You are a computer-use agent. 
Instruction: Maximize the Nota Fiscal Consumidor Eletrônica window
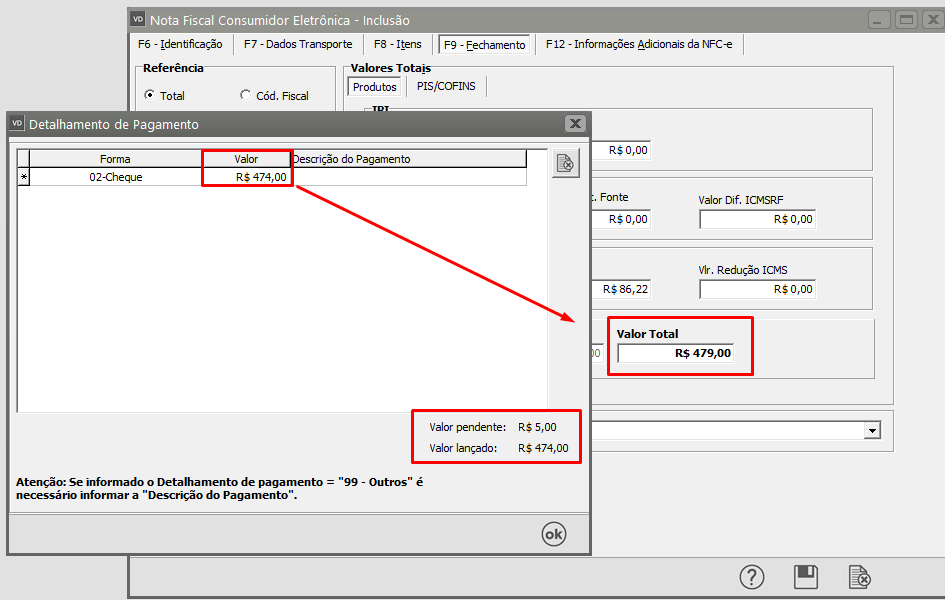pyautogui.click(x=906, y=19)
